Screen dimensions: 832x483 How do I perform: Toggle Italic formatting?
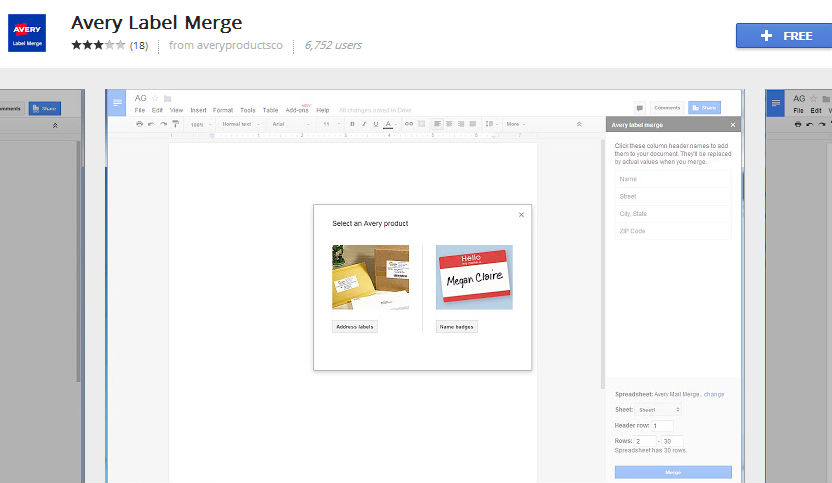point(364,124)
